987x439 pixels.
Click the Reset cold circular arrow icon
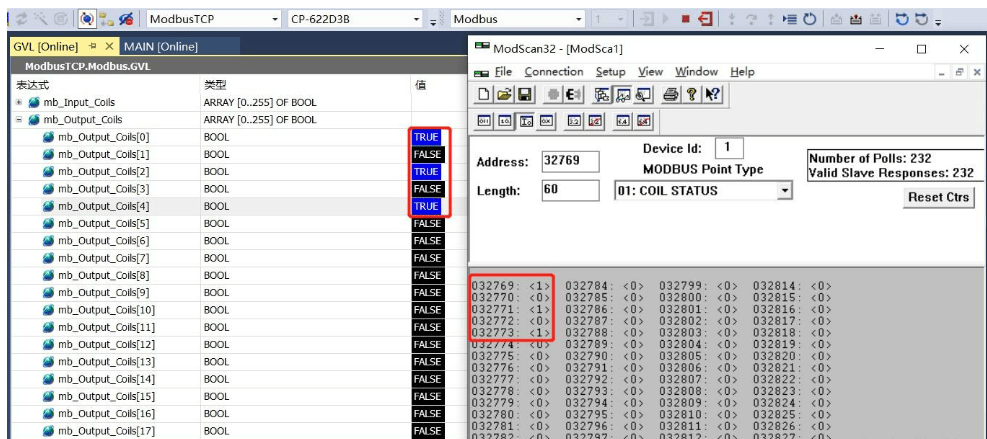(x=811, y=19)
